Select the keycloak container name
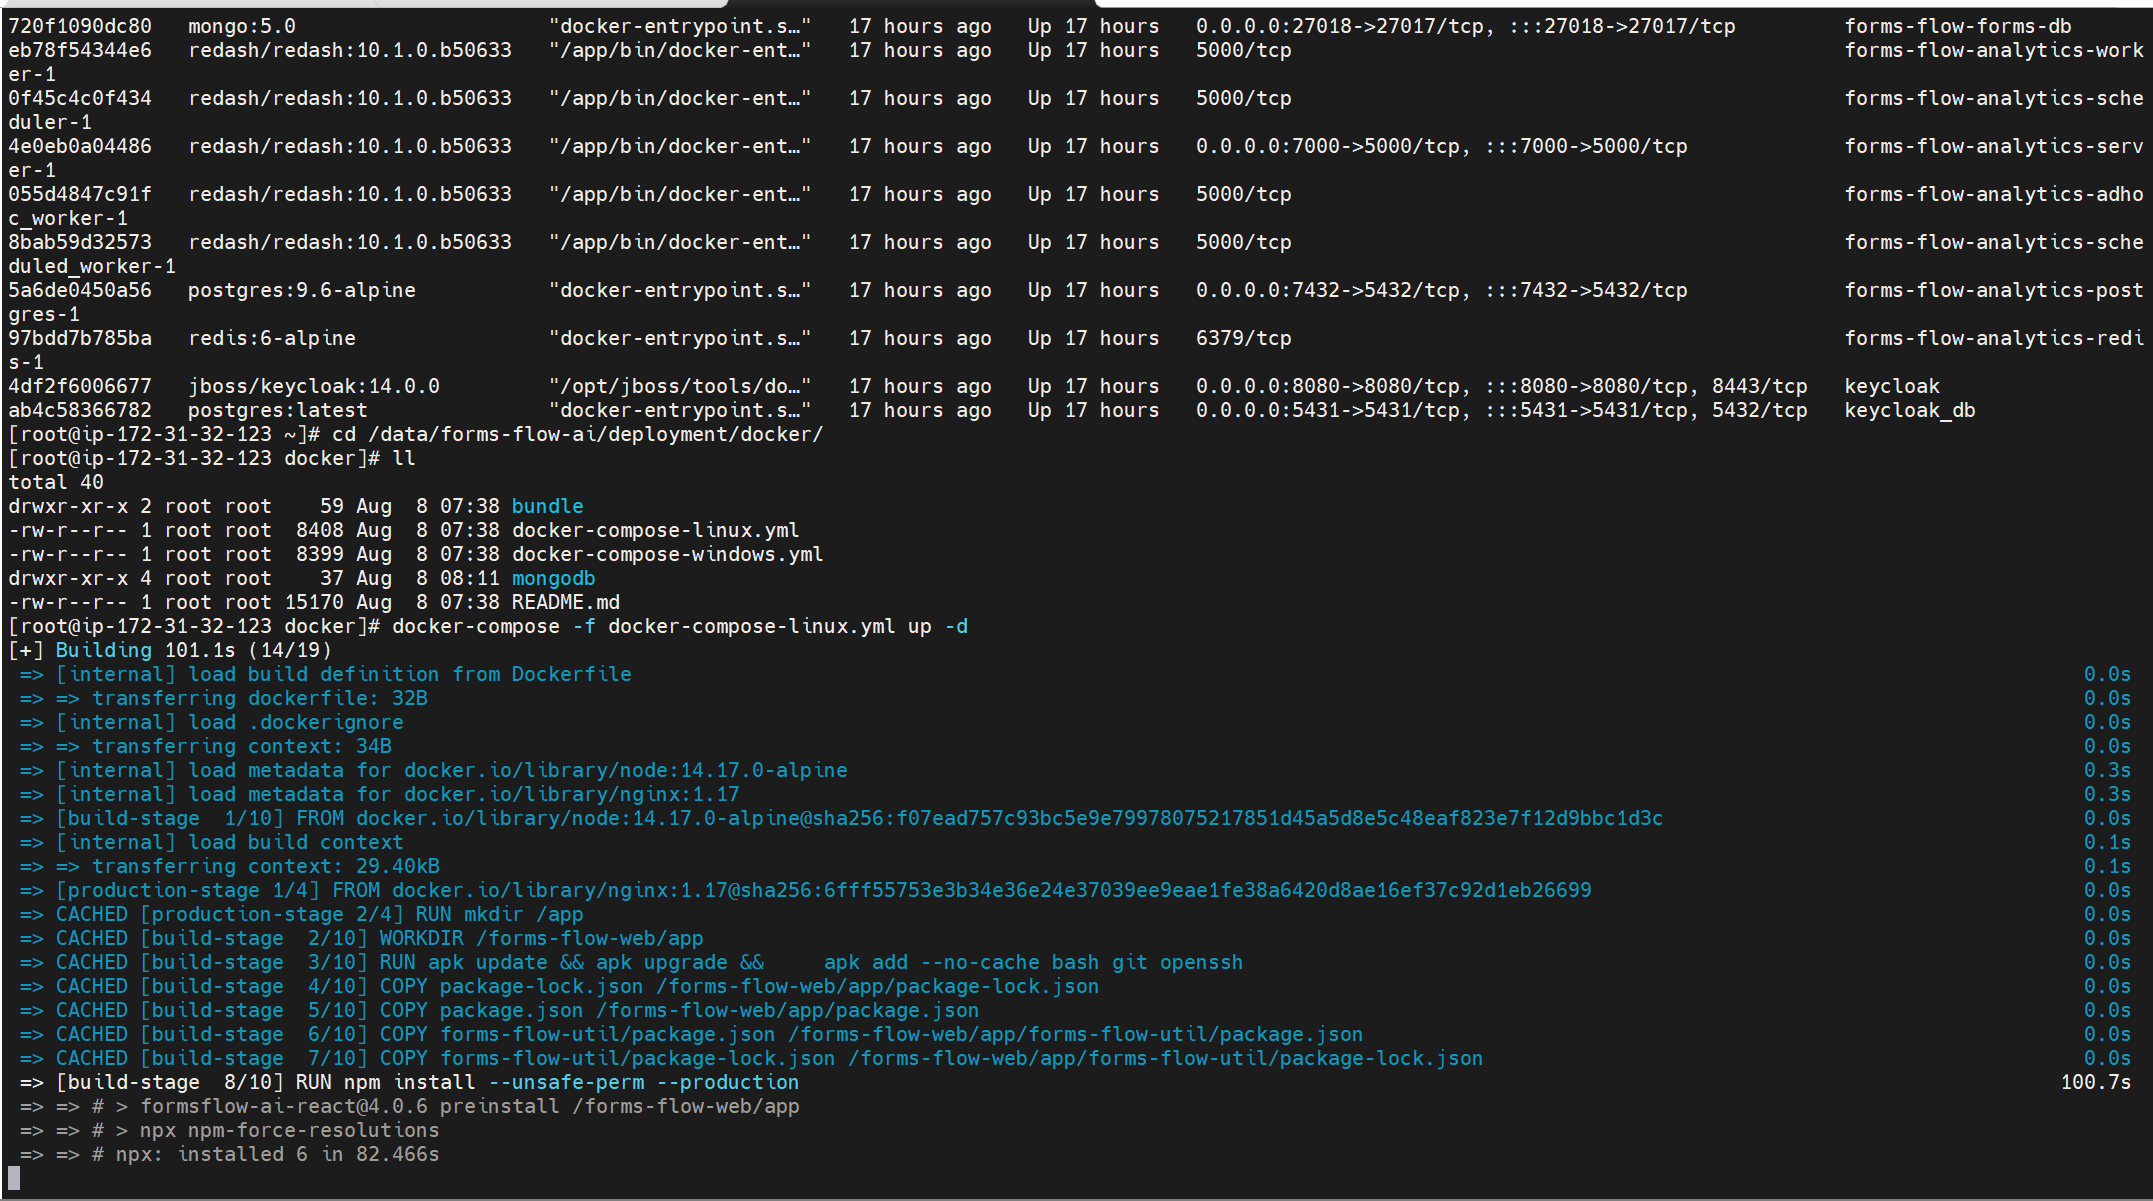This screenshot has height=1201, width=2153. tap(1892, 385)
